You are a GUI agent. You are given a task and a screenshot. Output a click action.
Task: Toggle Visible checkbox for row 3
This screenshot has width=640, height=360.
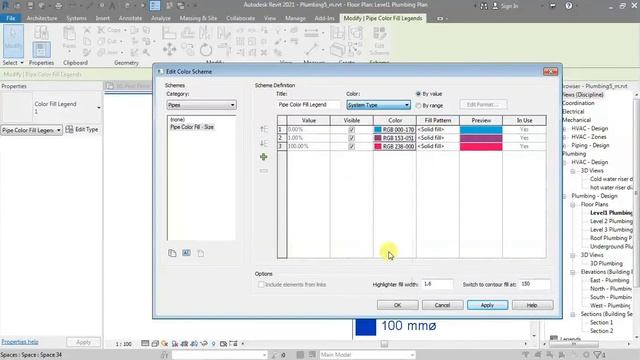[351, 147]
